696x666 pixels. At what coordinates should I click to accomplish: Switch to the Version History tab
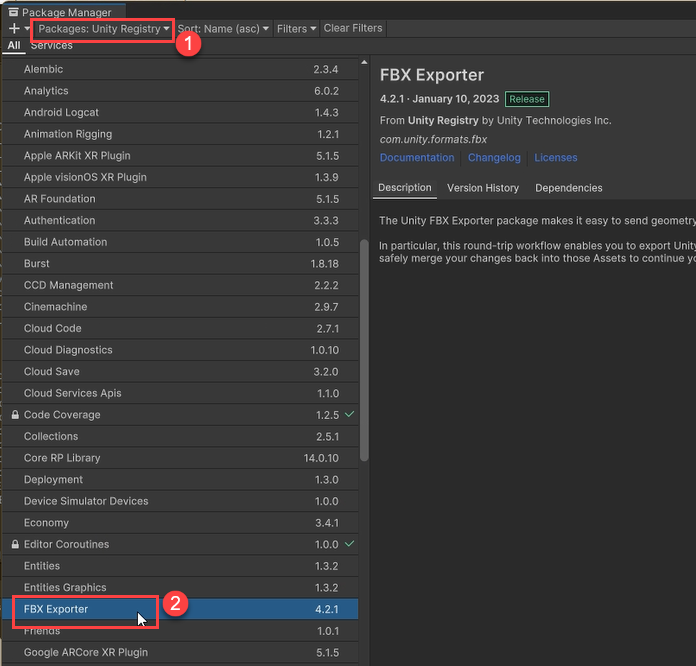point(483,188)
